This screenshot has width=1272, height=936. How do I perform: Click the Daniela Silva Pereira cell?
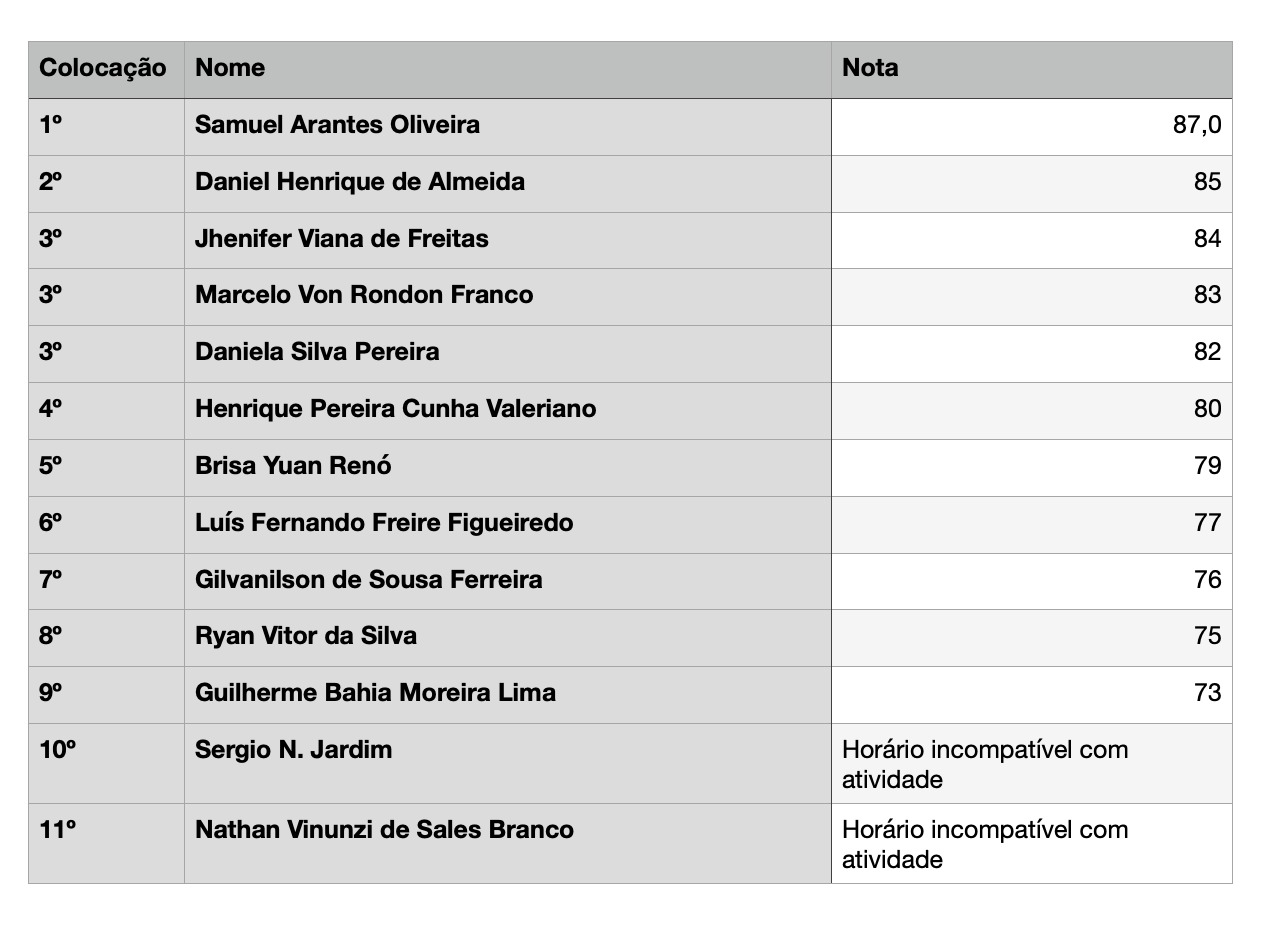pos(317,352)
